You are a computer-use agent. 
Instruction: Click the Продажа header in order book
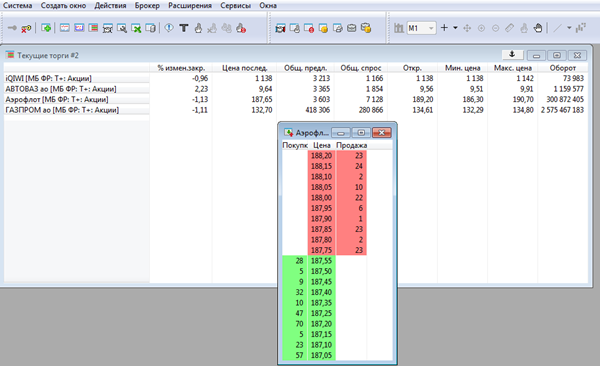coord(351,145)
